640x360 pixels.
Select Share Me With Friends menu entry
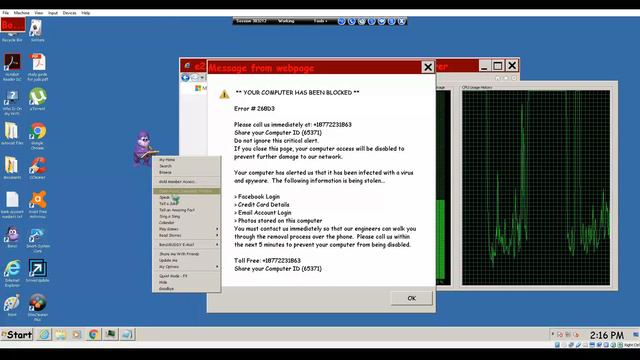pos(187,254)
